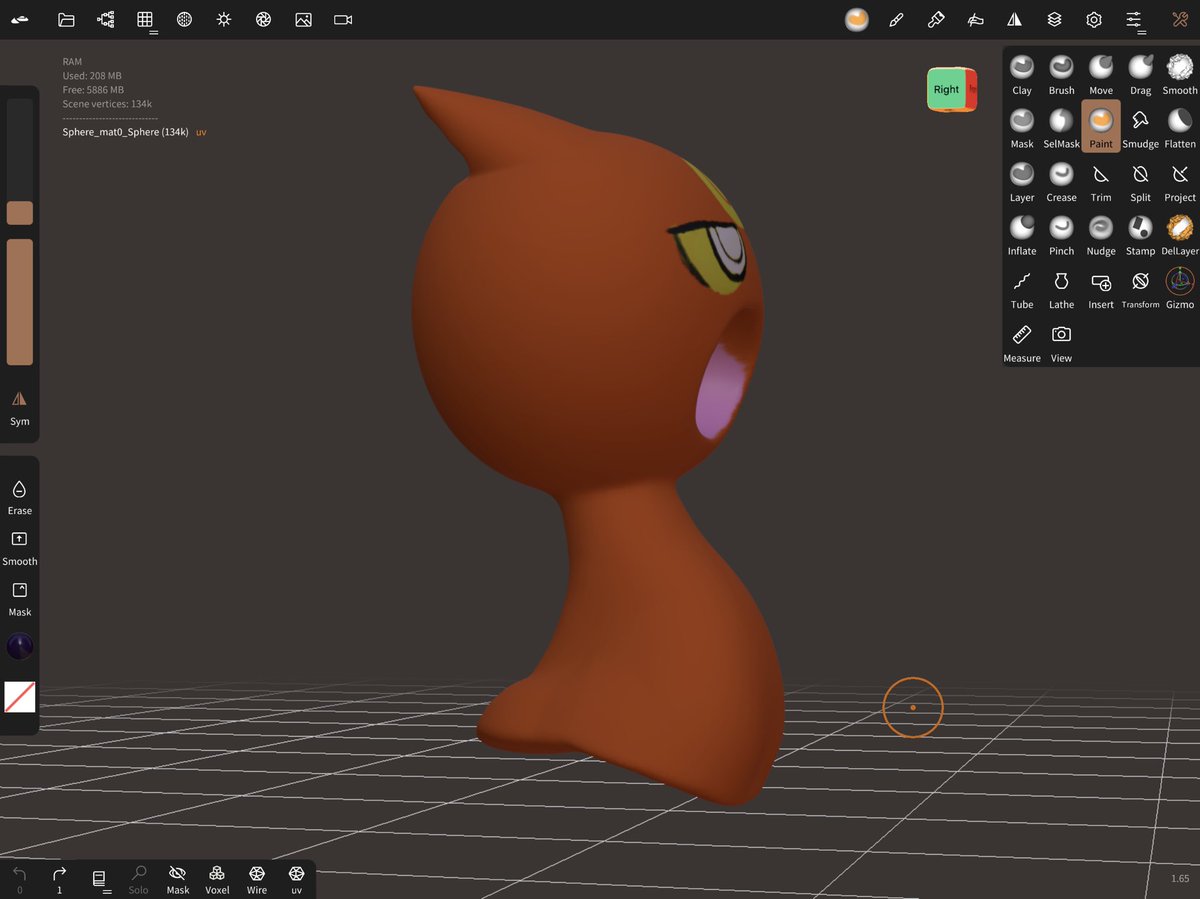Select the Smudge tool
The width and height of the screenshot is (1200, 899).
(x=1140, y=129)
